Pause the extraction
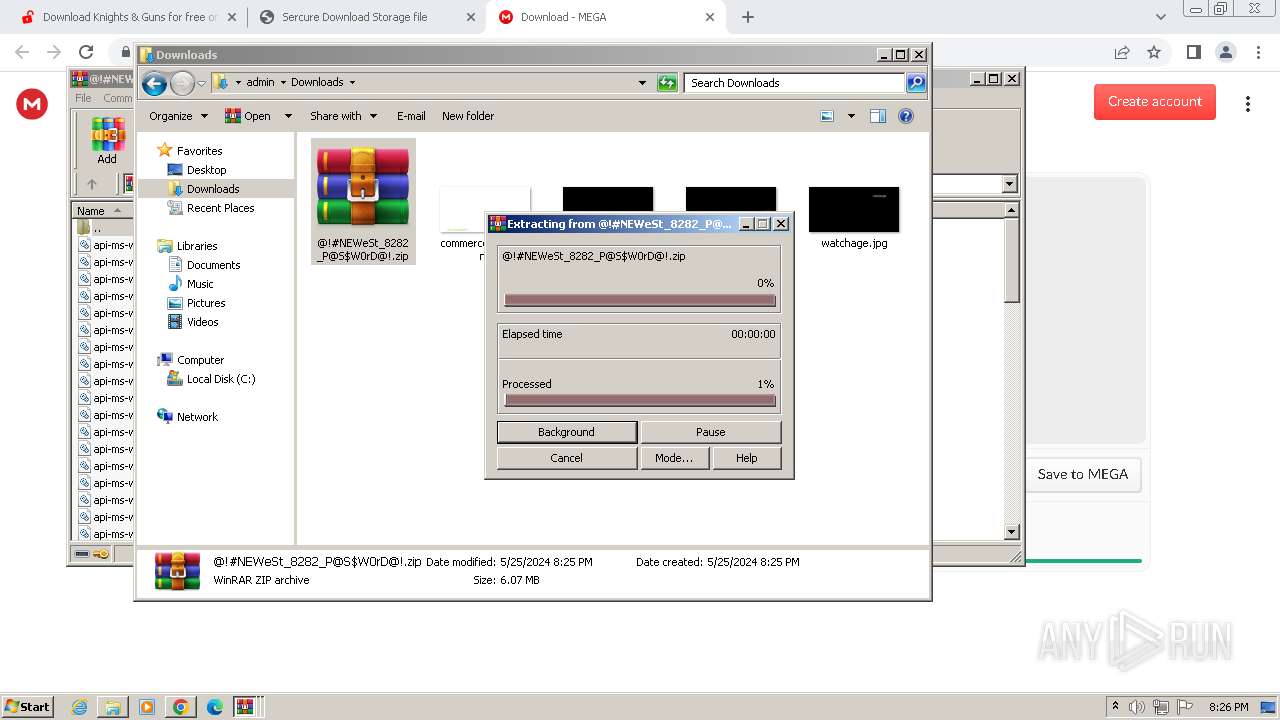Viewport: 1280px width, 720px height. pos(710,432)
